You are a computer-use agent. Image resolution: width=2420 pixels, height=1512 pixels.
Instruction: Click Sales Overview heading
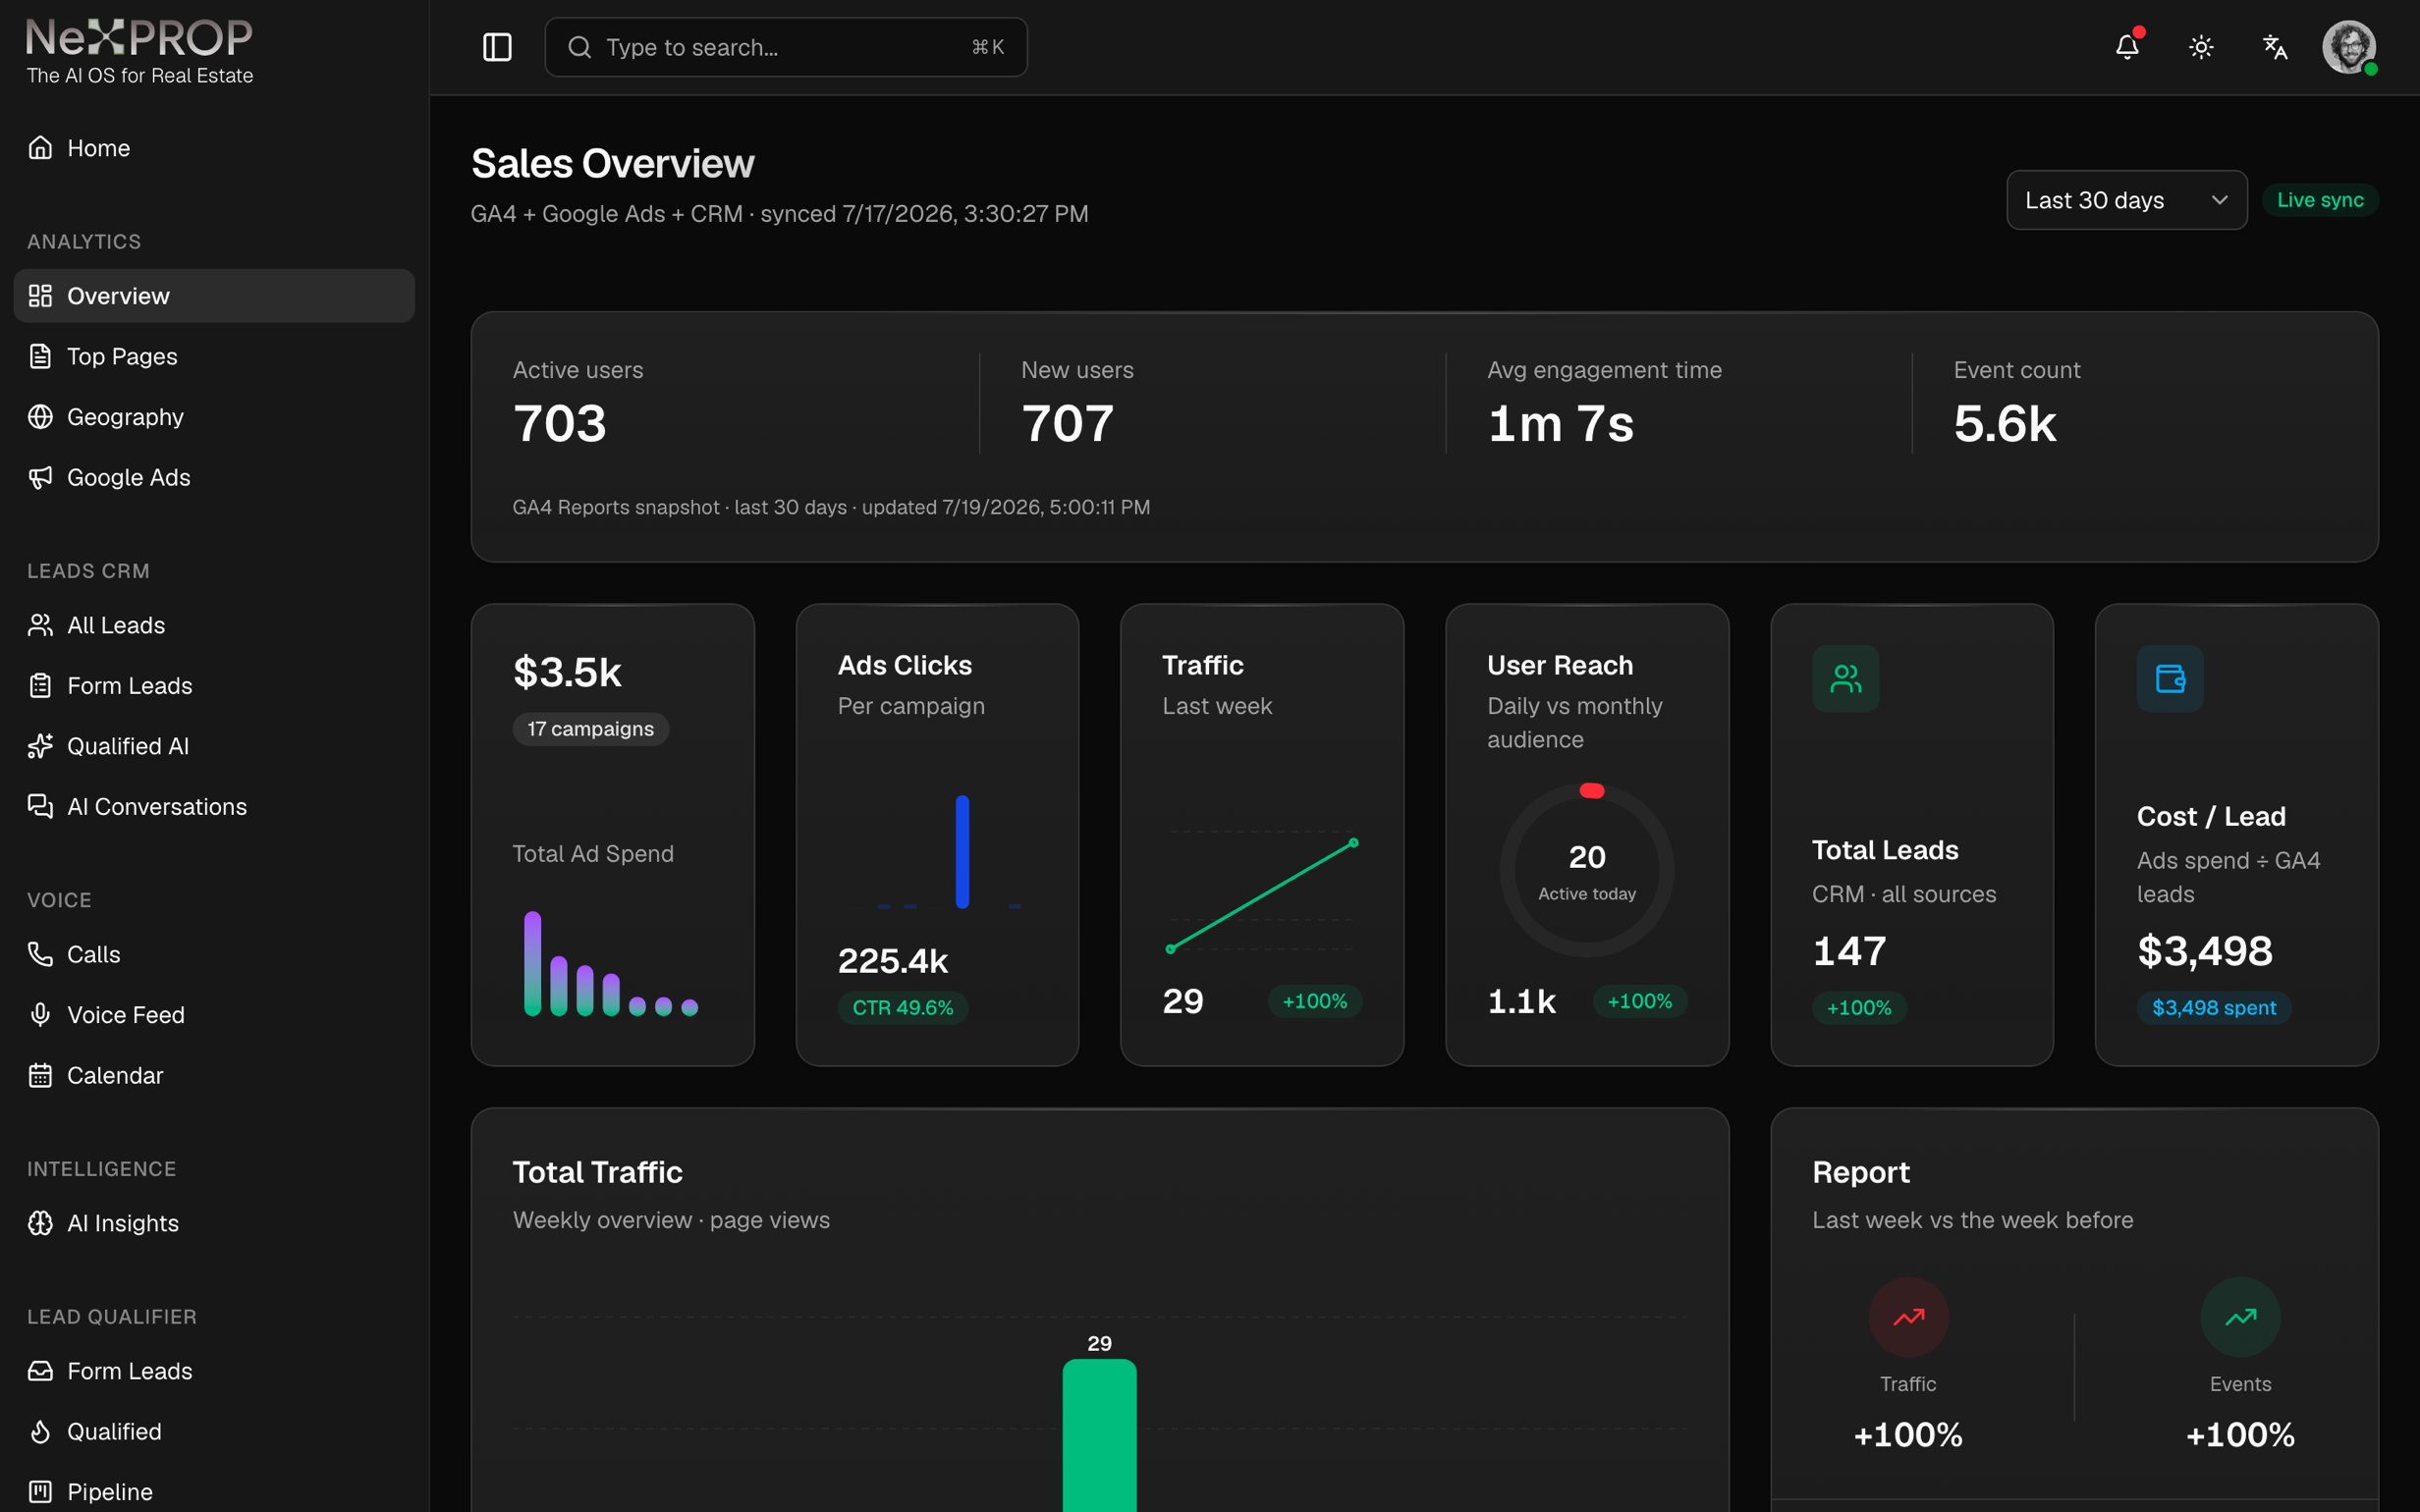[x=613, y=164]
